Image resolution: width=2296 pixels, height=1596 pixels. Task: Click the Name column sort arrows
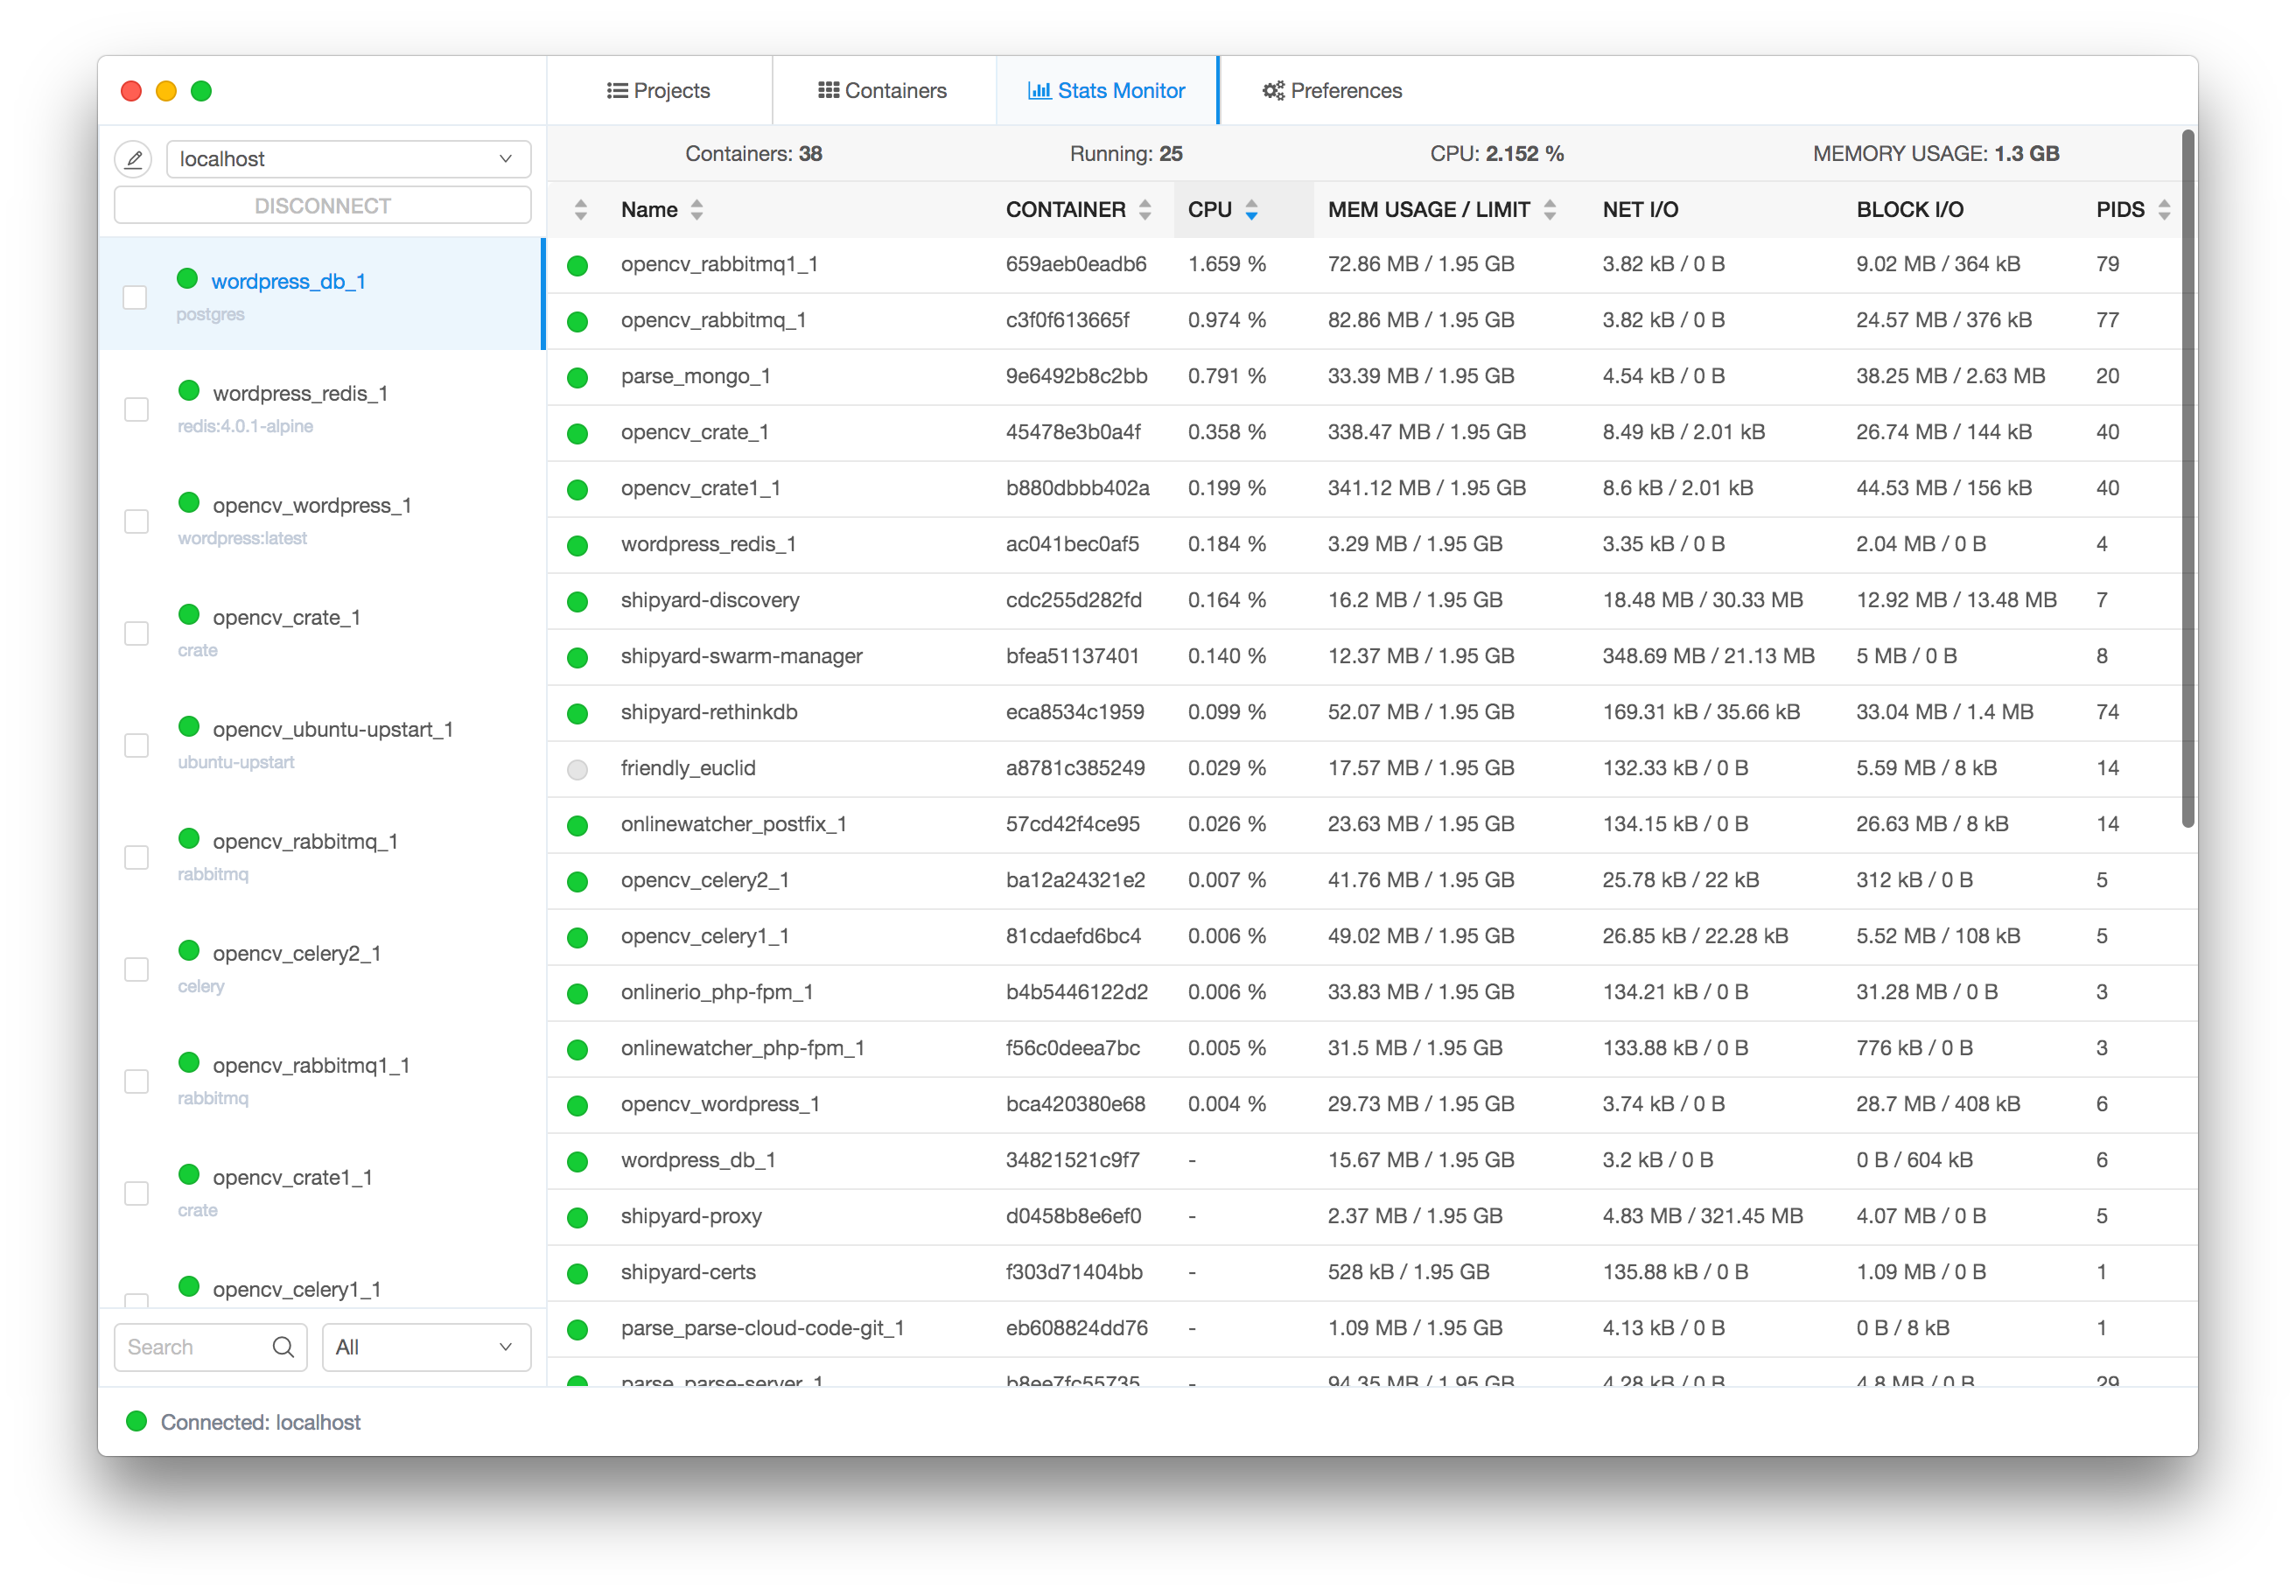697,210
